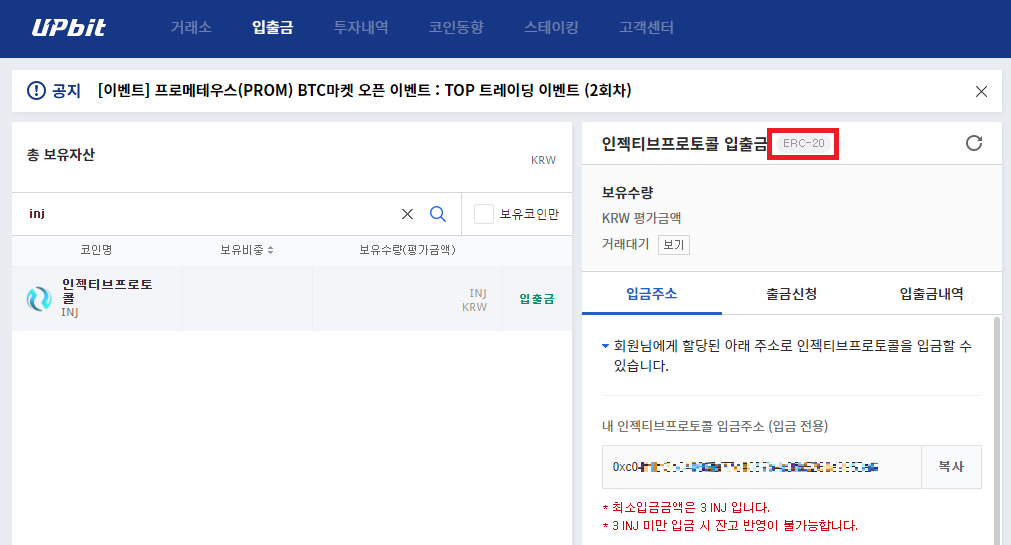This screenshot has height=545, width=1011.
Task: Click the 보유수량(평가금액) column header
Action: click(407, 250)
